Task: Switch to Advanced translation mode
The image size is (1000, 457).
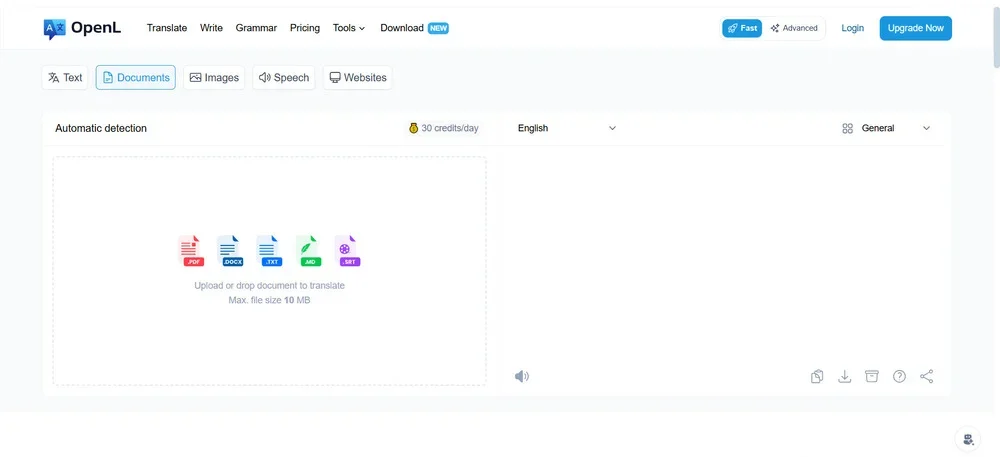Action: (794, 28)
